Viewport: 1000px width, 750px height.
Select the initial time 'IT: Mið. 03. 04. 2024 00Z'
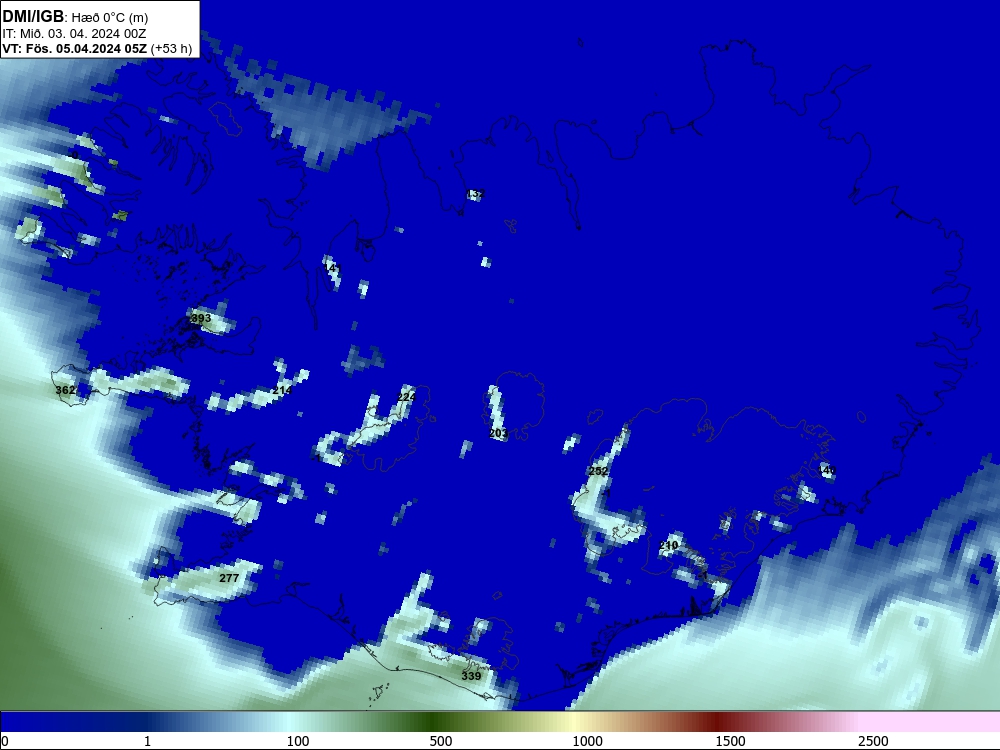[x=74, y=33]
